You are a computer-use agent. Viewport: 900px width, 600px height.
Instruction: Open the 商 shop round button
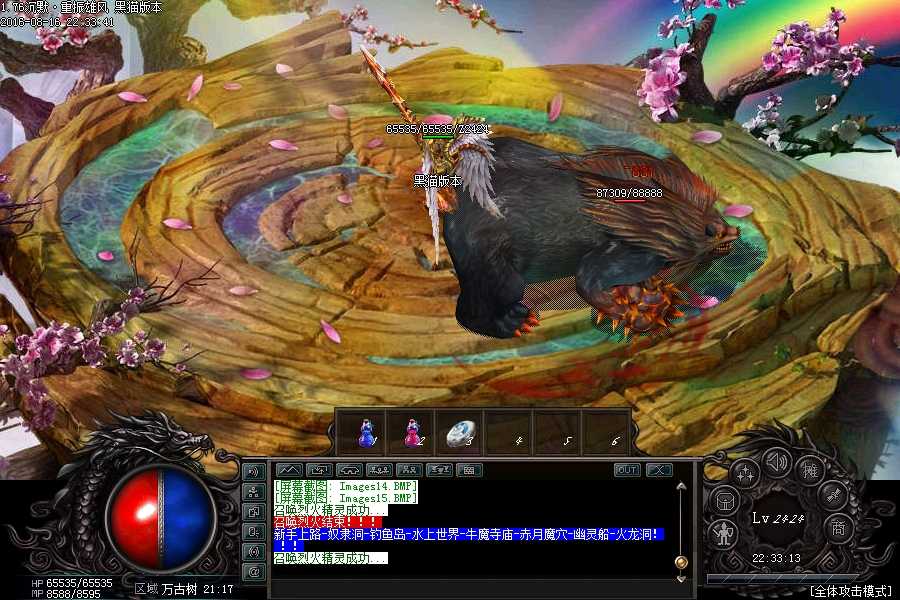838,527
